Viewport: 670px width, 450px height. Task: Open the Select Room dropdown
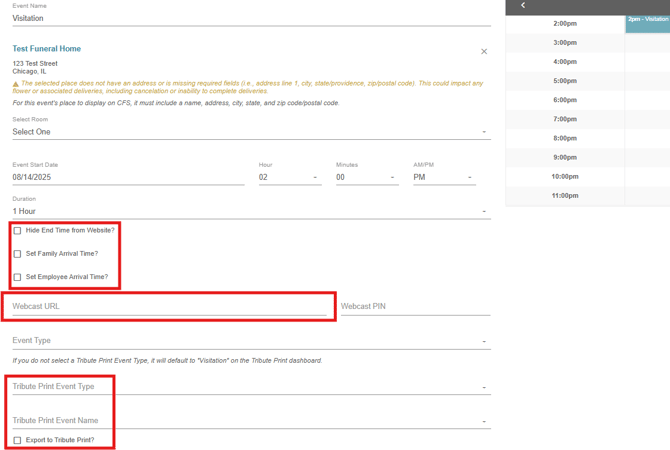[x=250, y=132]
